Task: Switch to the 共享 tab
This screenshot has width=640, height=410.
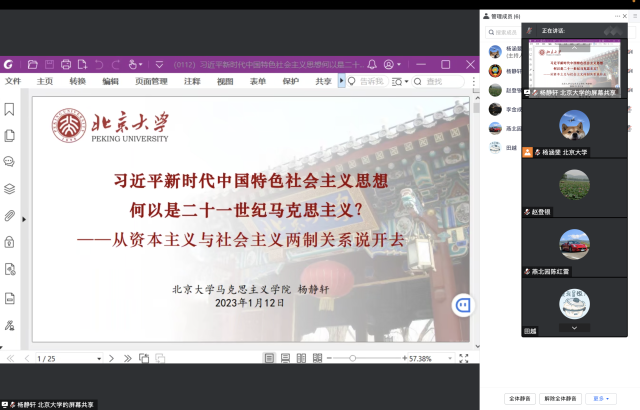Action: (323, 81)
